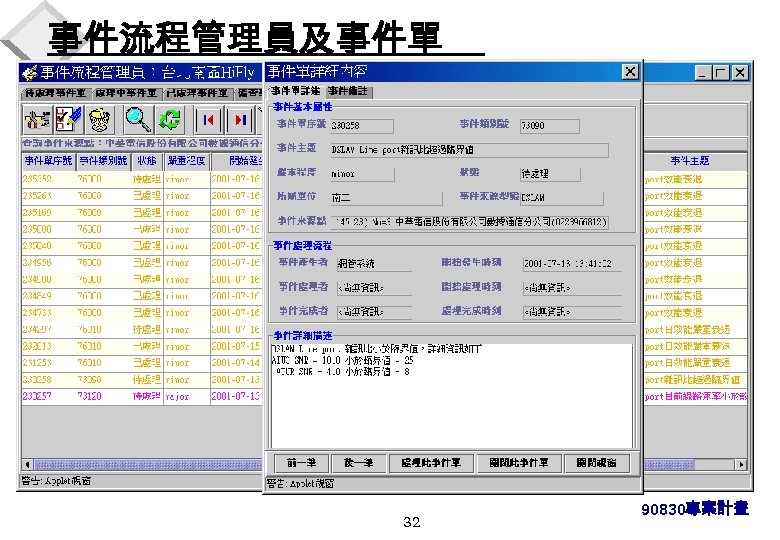Click the 開始發生時刻 timestamp field
Screen dimensions: 780x540
click(572, 264)
